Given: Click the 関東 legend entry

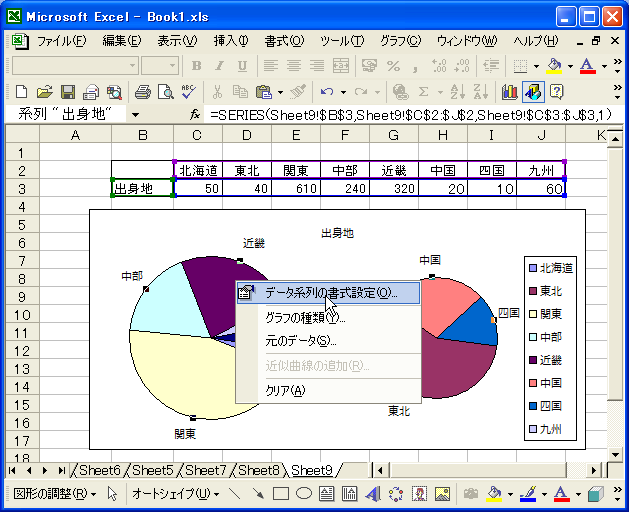Looking at the screenshot, I should tap(546, 314).
